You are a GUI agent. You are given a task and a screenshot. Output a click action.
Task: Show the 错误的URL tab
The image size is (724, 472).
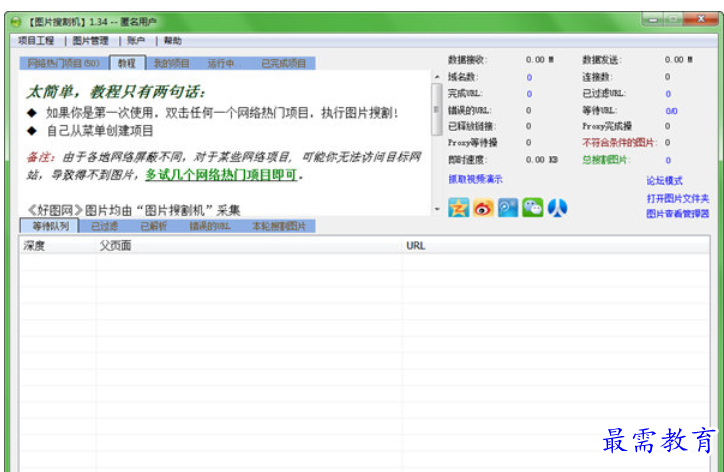coord(210,226)
